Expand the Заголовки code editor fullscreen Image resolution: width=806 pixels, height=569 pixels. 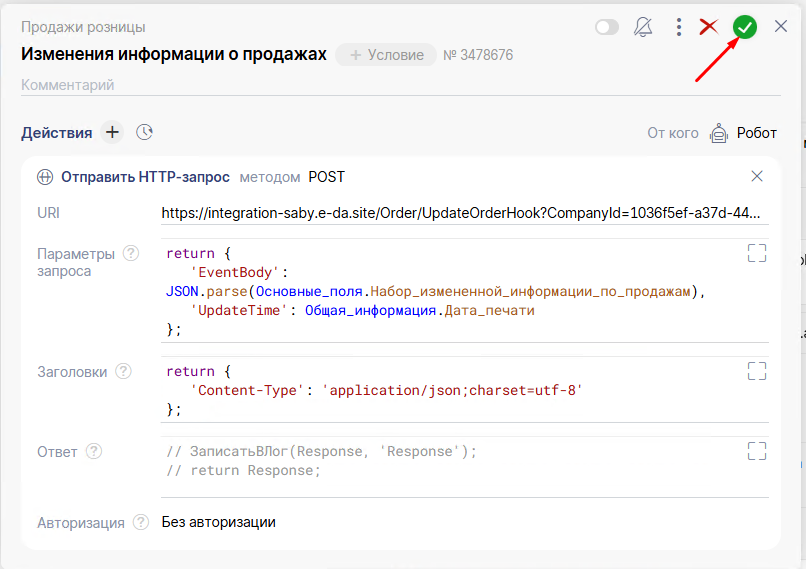click(x=757, y=371)
